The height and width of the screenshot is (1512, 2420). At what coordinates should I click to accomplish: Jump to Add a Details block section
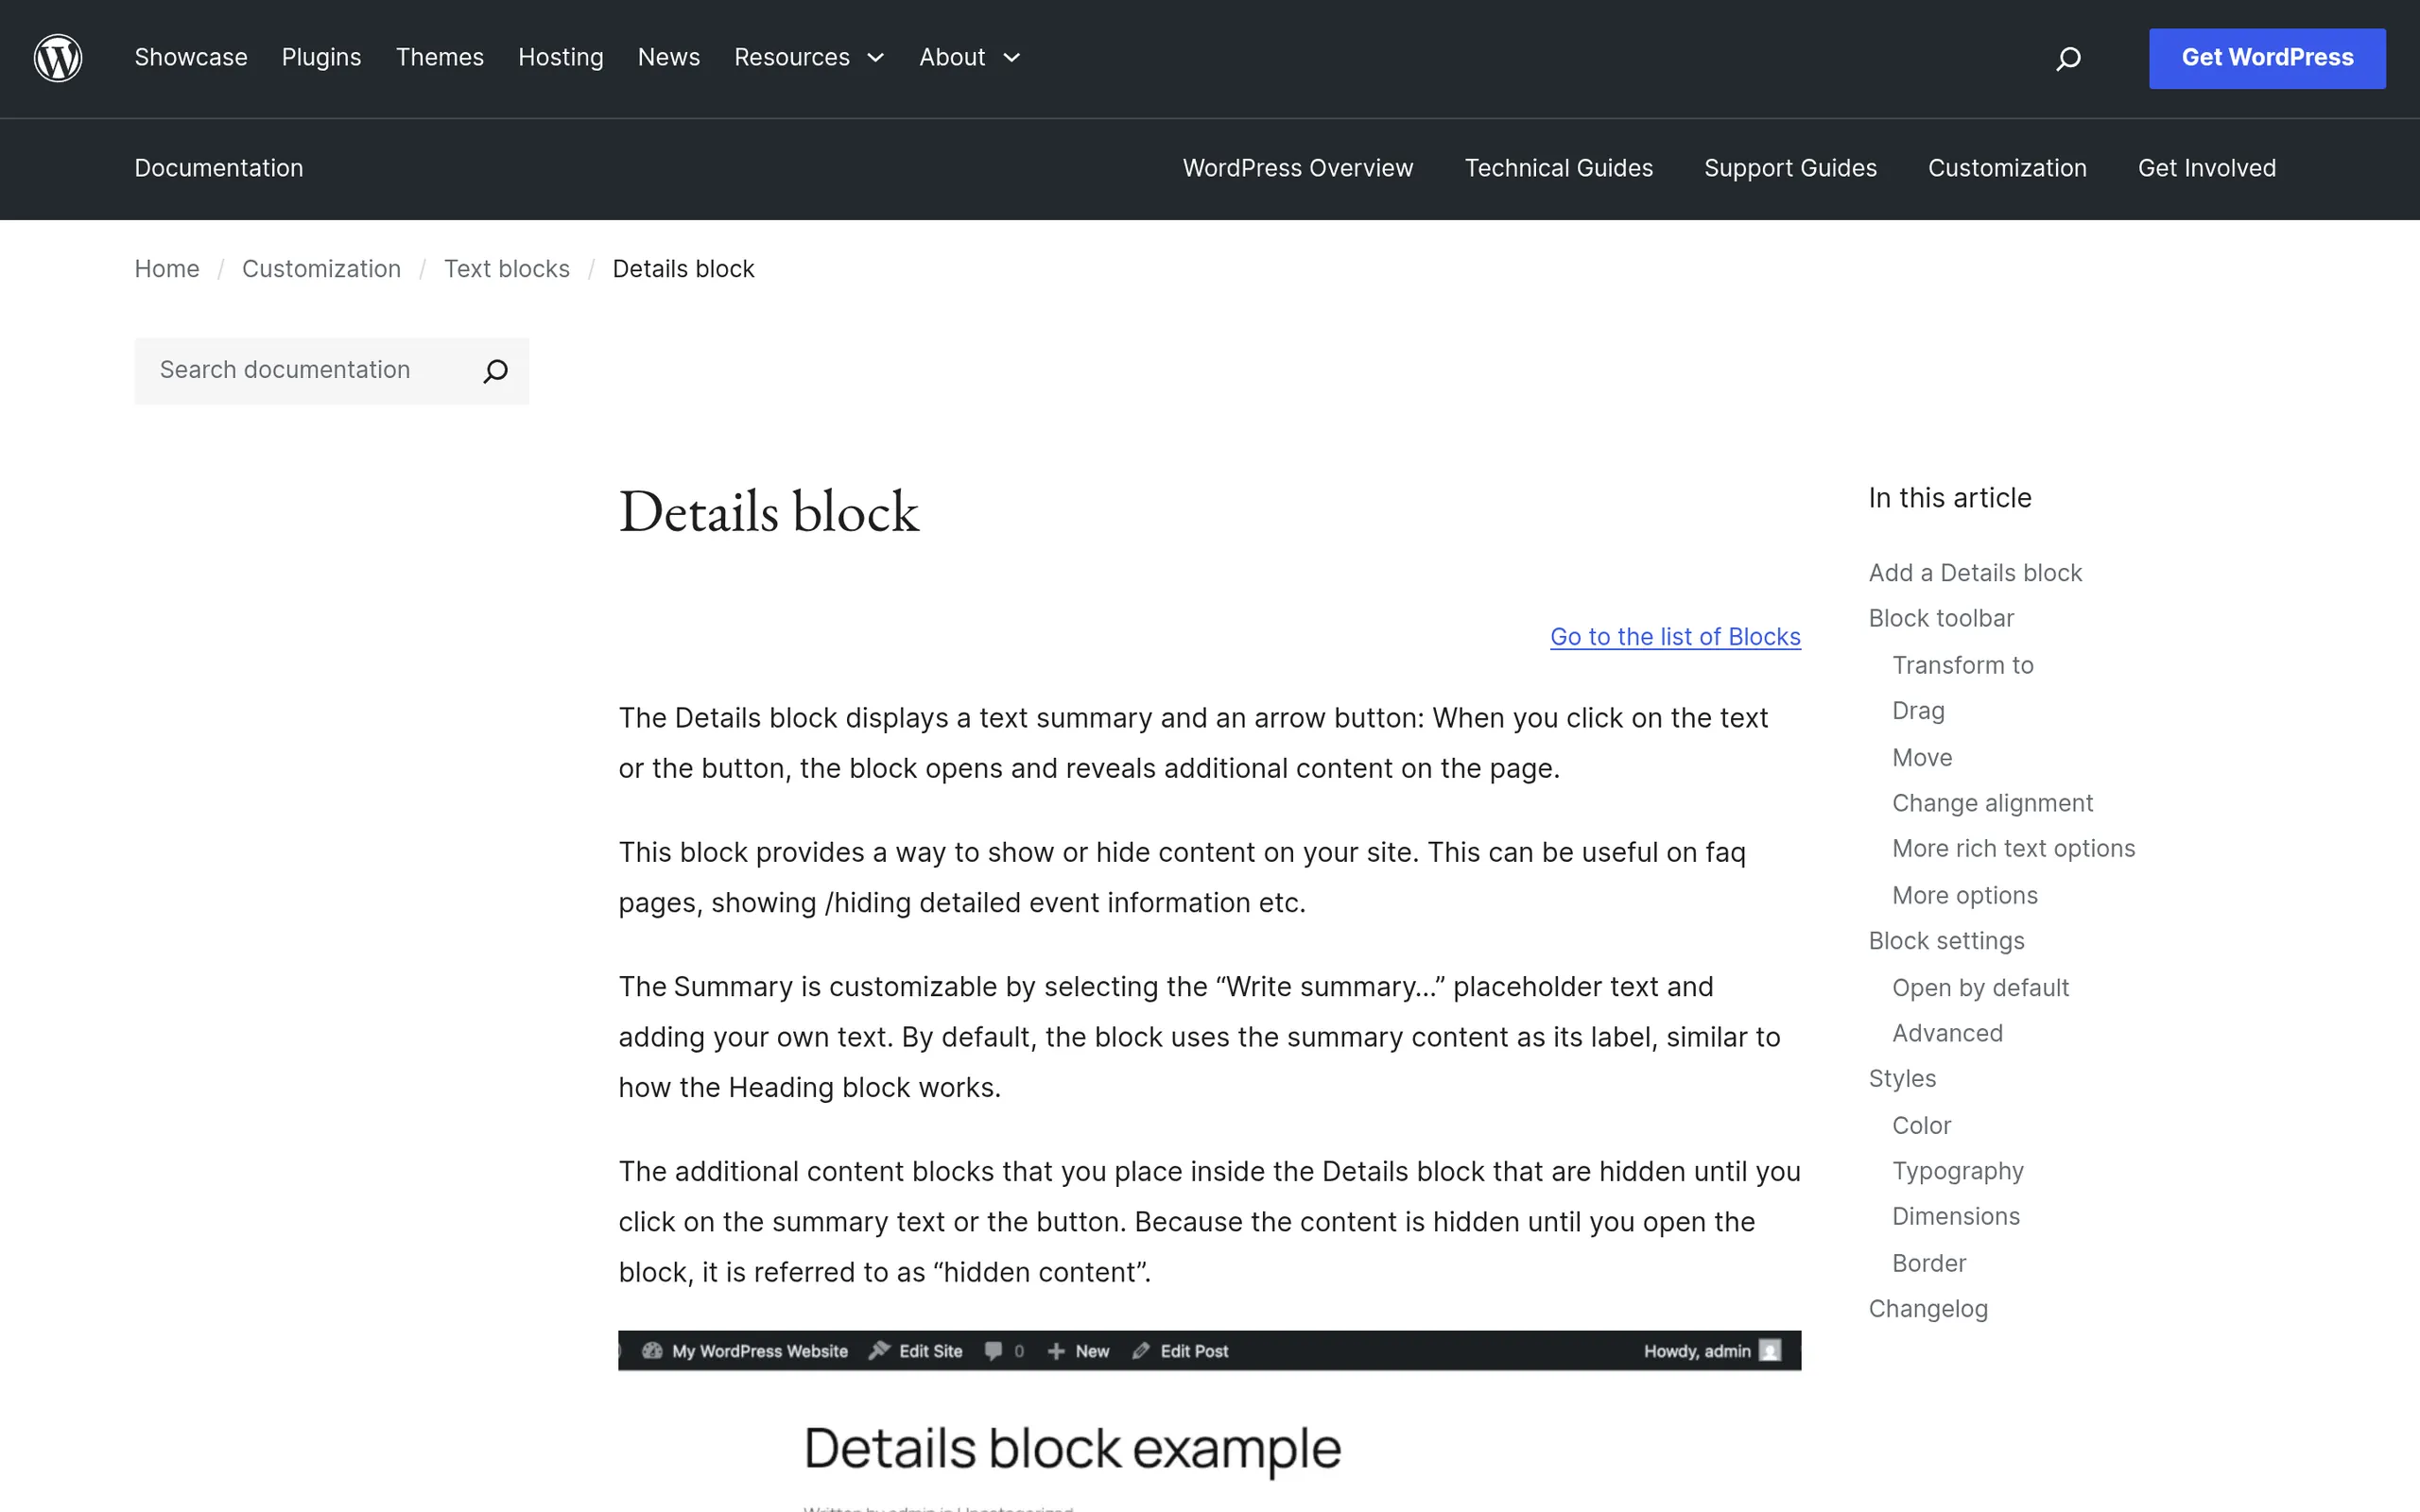(x=1975, y=573)
